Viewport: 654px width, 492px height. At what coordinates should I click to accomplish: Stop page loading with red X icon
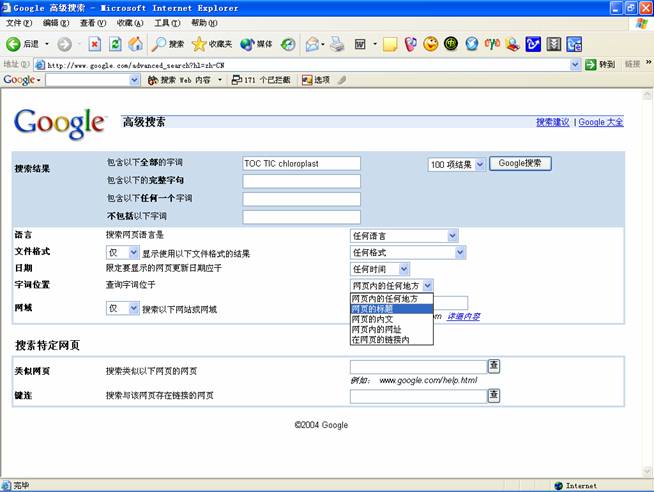pyautogui.click(x=95, y=44)
